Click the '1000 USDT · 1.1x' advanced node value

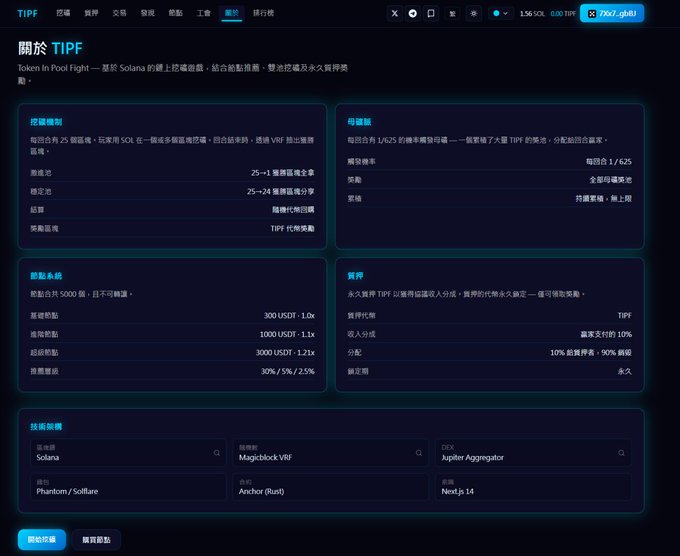point(287,334)
